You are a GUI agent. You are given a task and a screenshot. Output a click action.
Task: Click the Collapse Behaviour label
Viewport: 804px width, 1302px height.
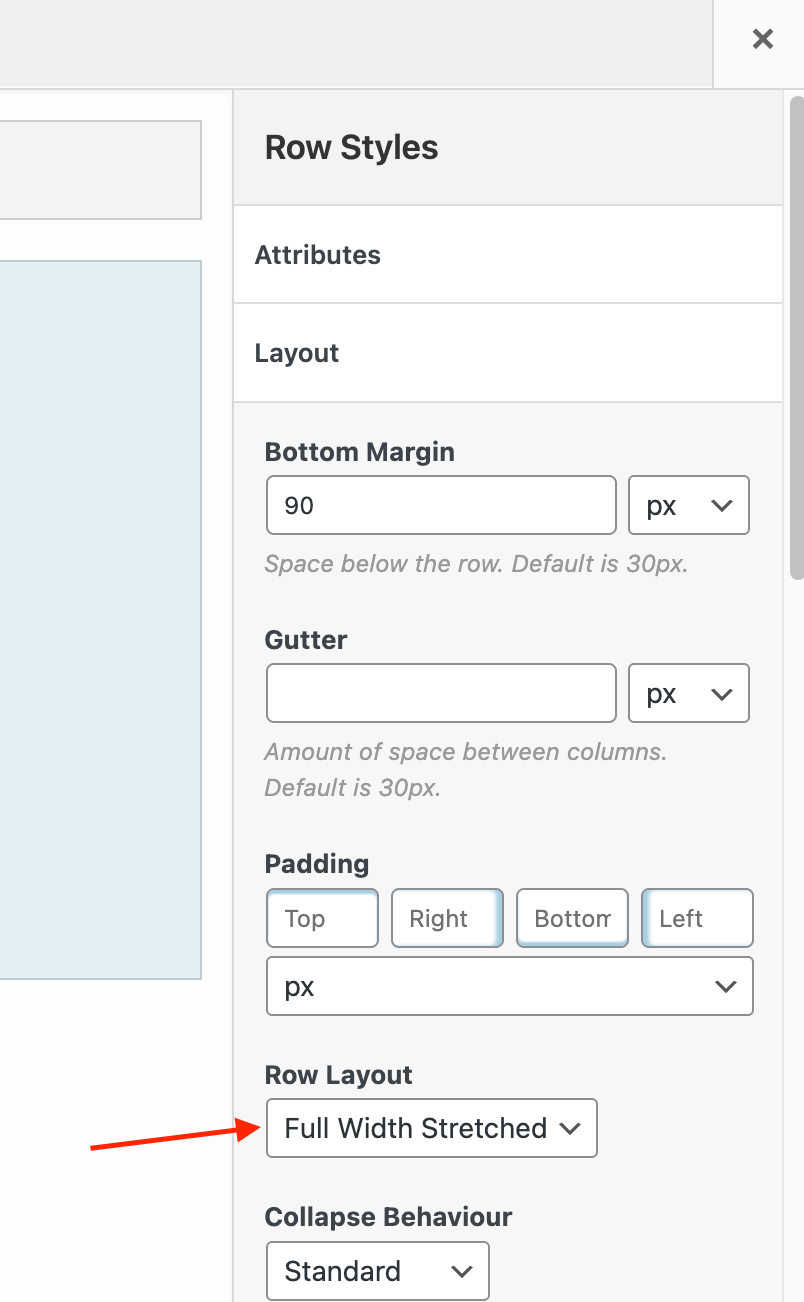coord(388,1217)
